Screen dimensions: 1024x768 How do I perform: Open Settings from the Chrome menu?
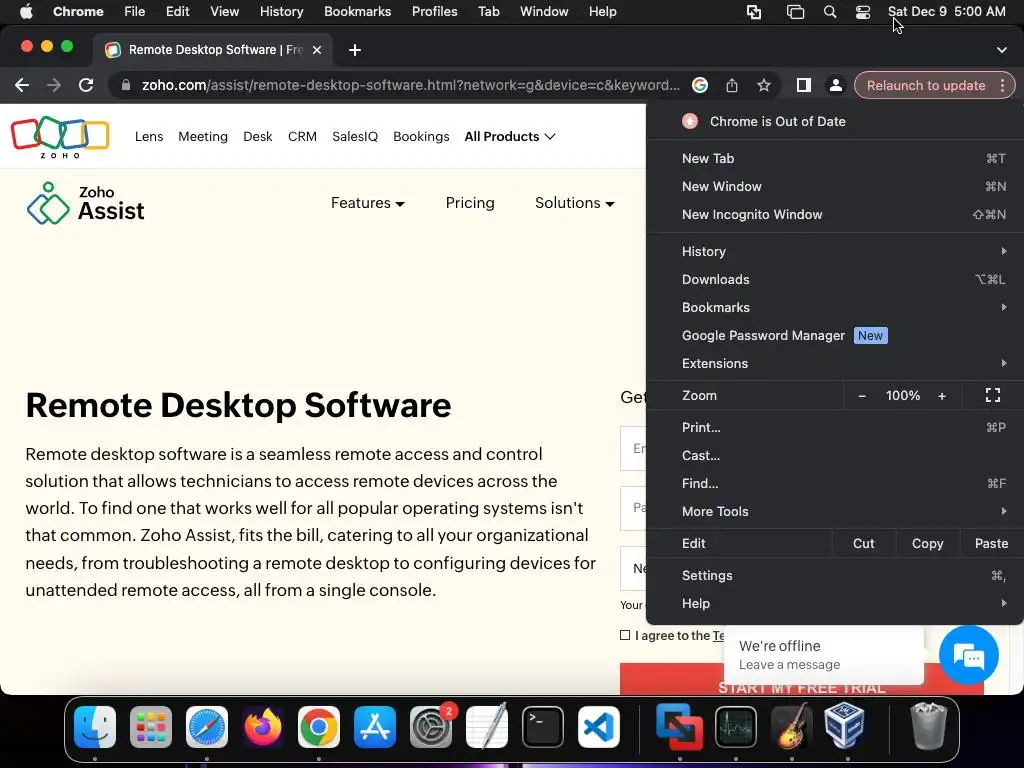pos(835,575)
